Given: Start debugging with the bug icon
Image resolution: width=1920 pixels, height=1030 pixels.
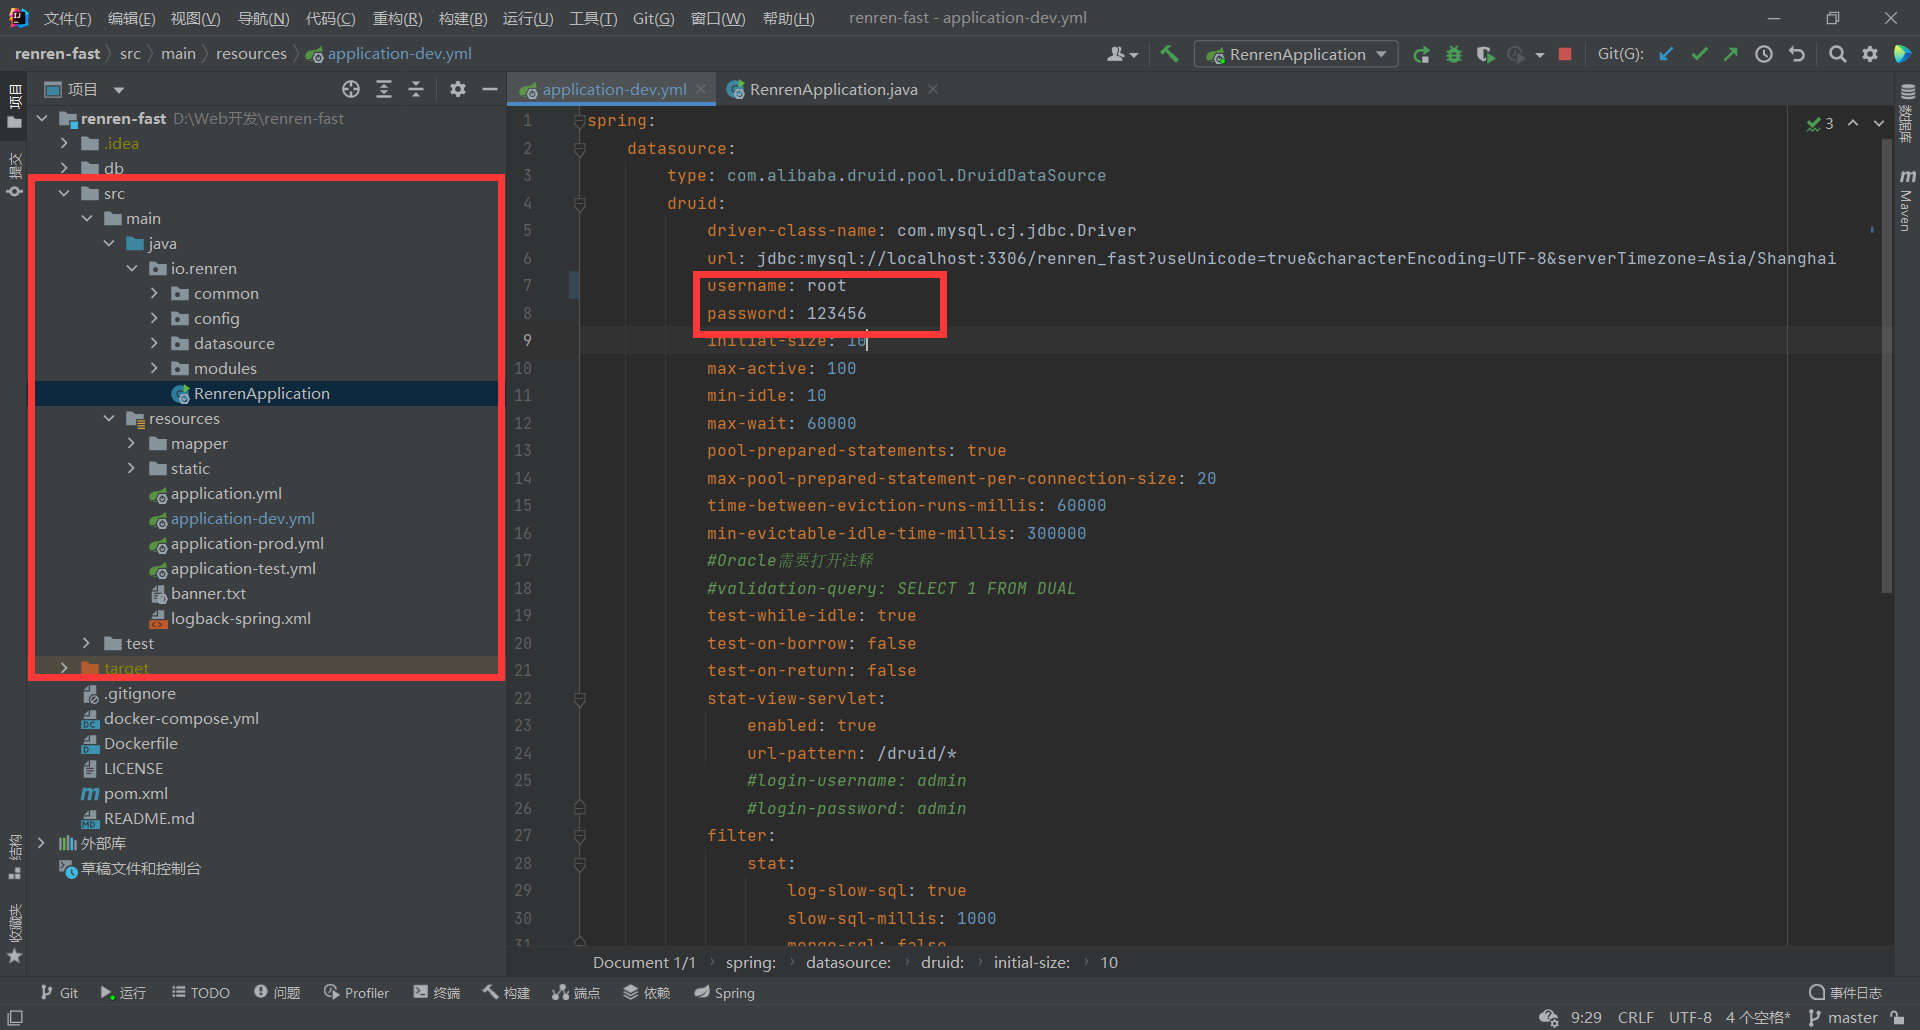Looking at the screenshot, I should [x=1454, y=55].
